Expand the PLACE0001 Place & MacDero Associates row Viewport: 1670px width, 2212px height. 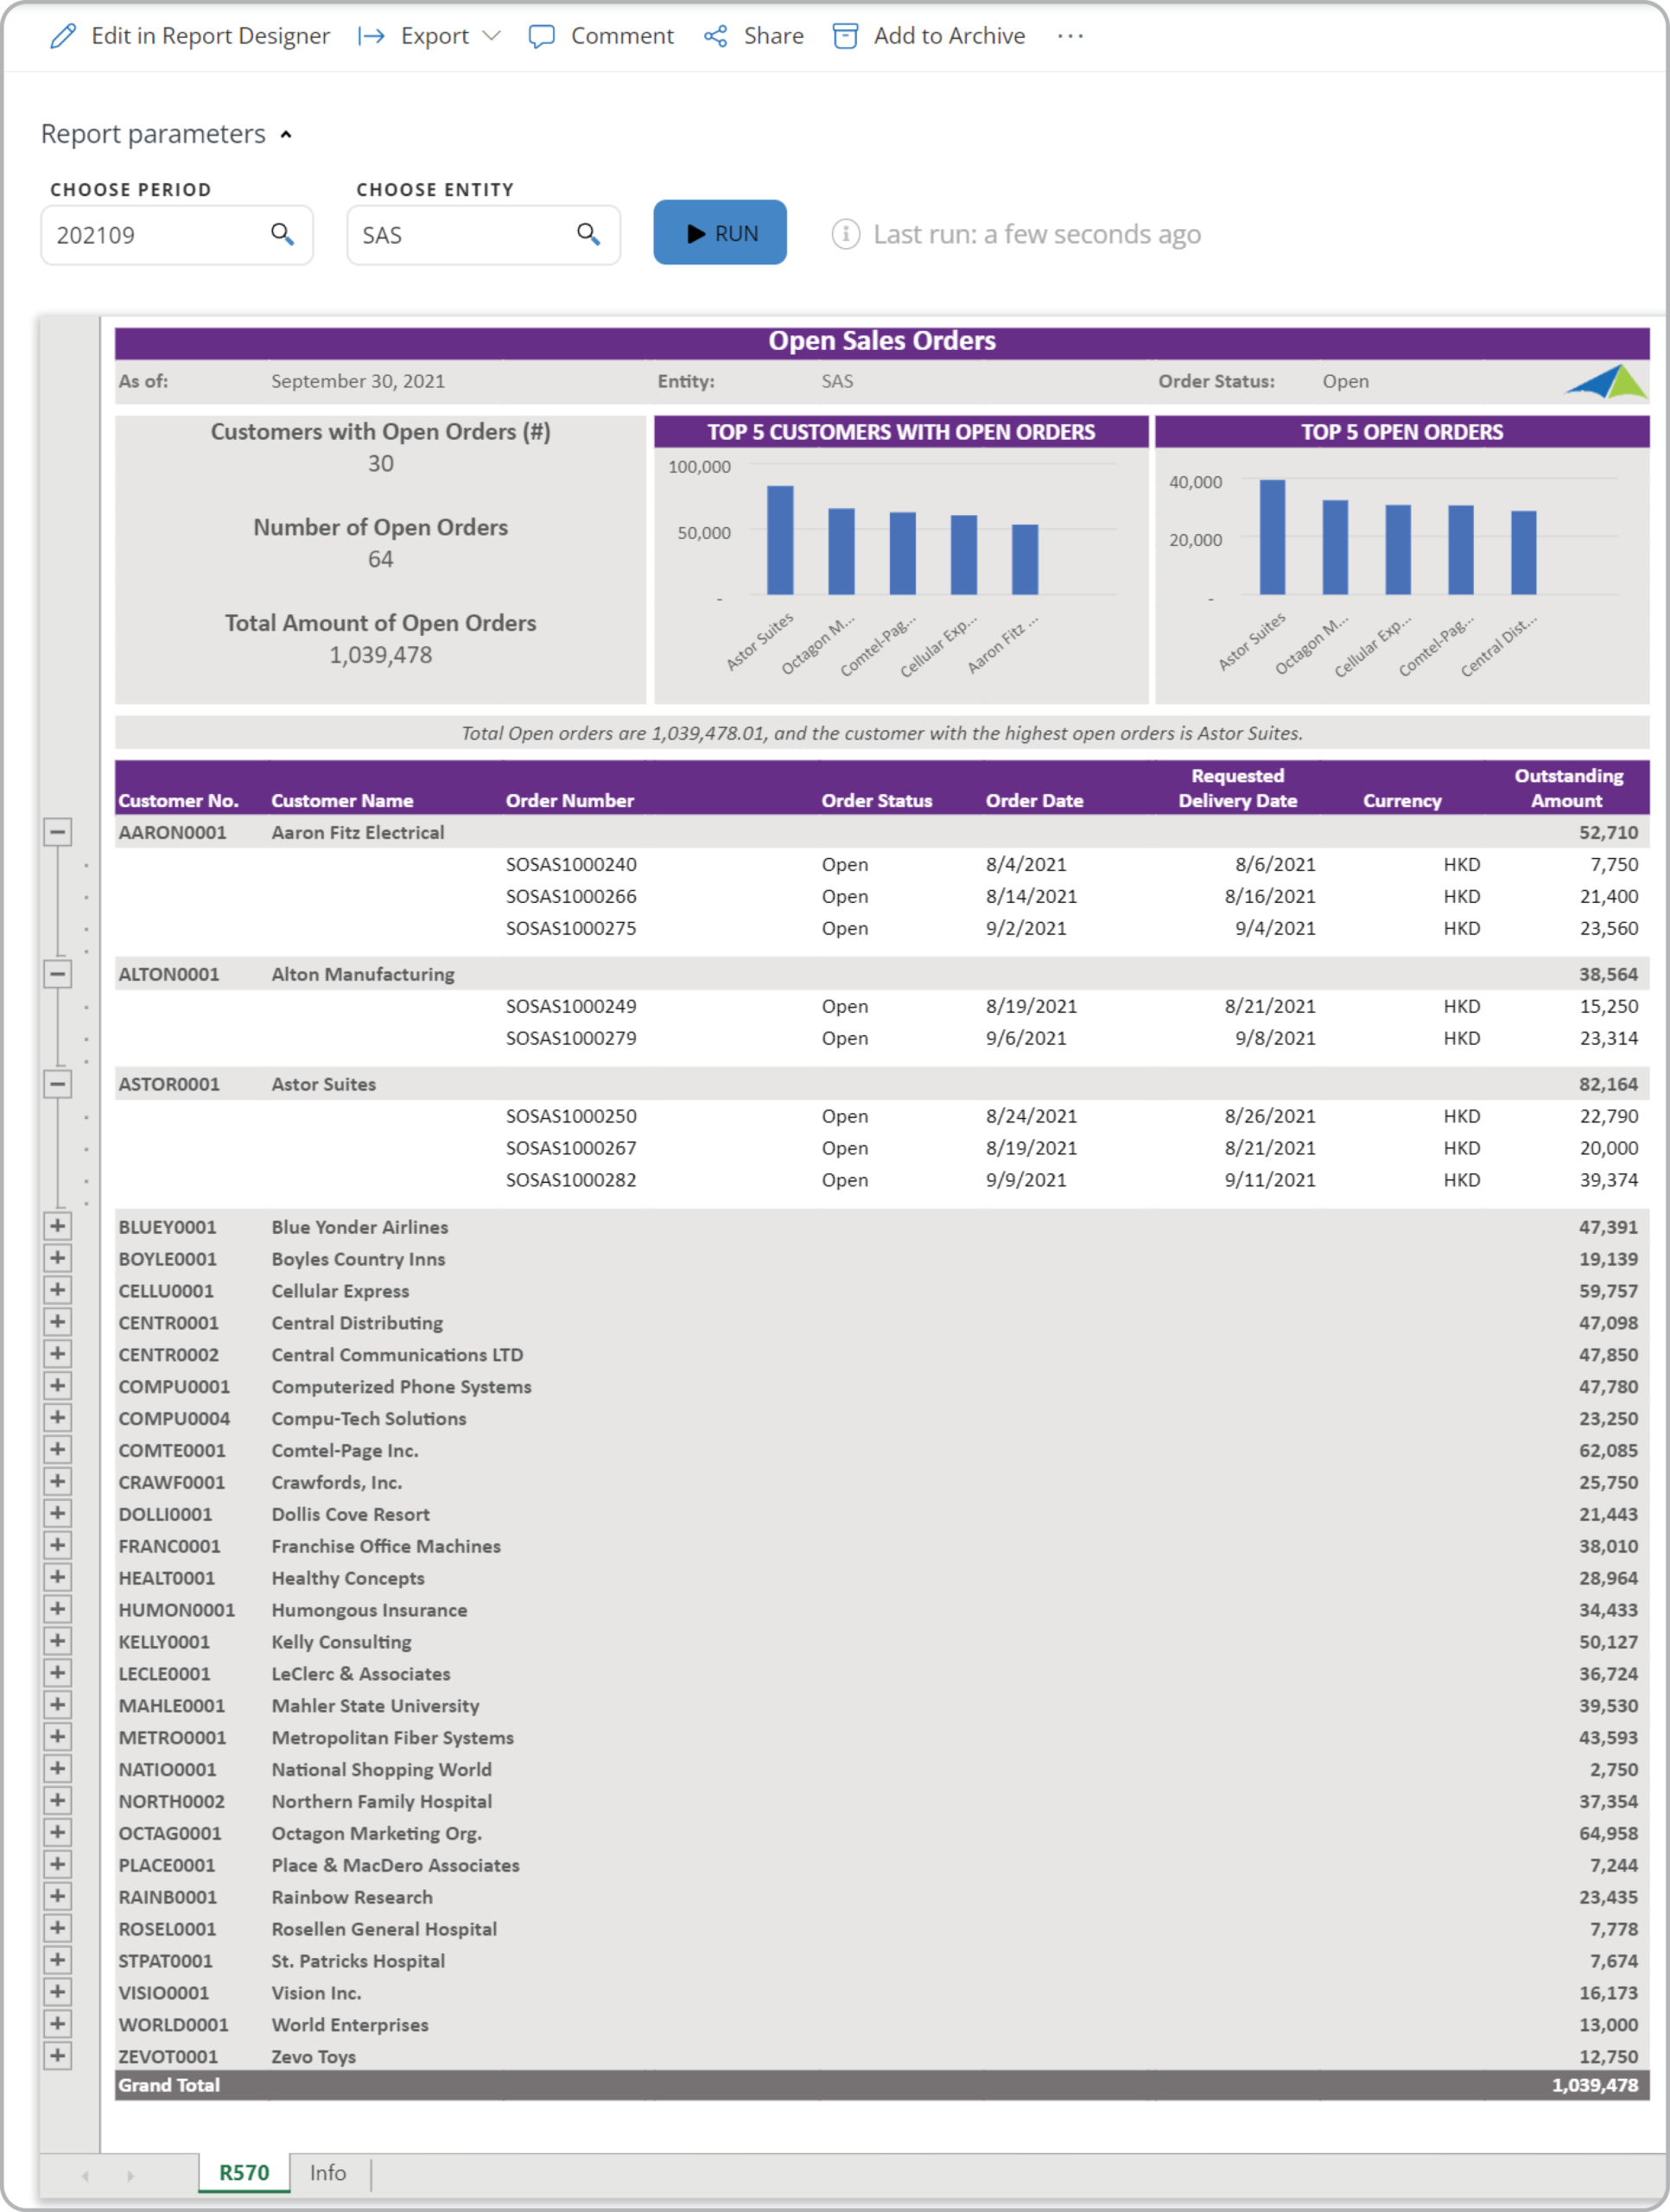point(58,1865)
